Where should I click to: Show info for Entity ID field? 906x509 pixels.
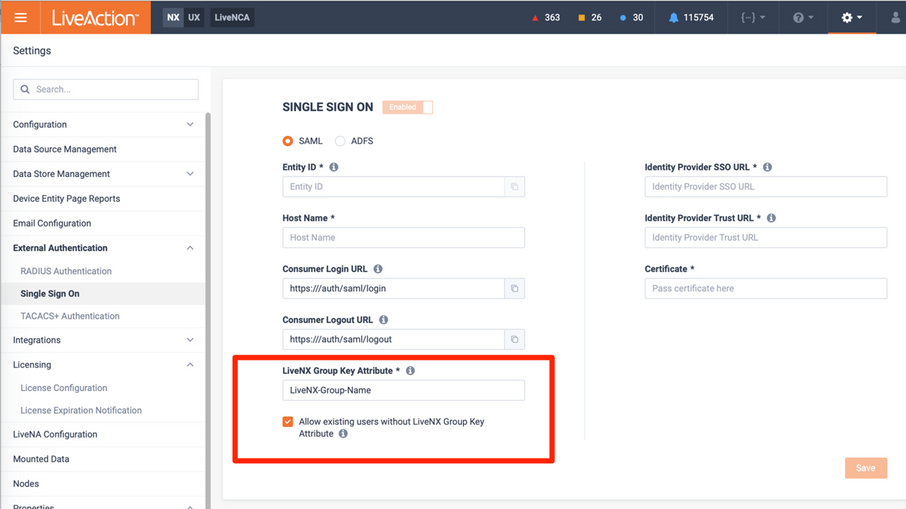click(x=334, y=167)
